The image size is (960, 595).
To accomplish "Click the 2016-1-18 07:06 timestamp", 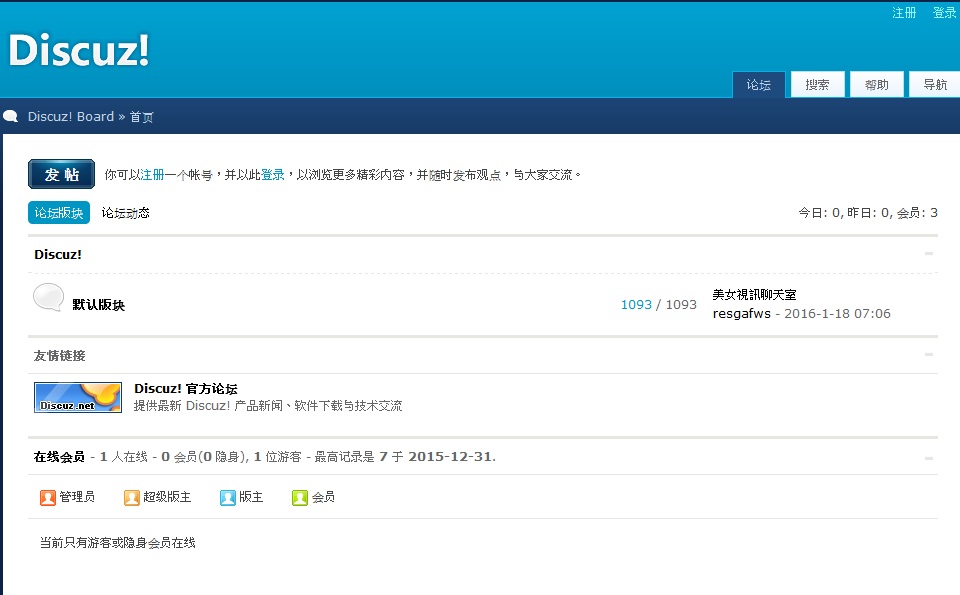I will pyautogui.click(x=837, y=313).
